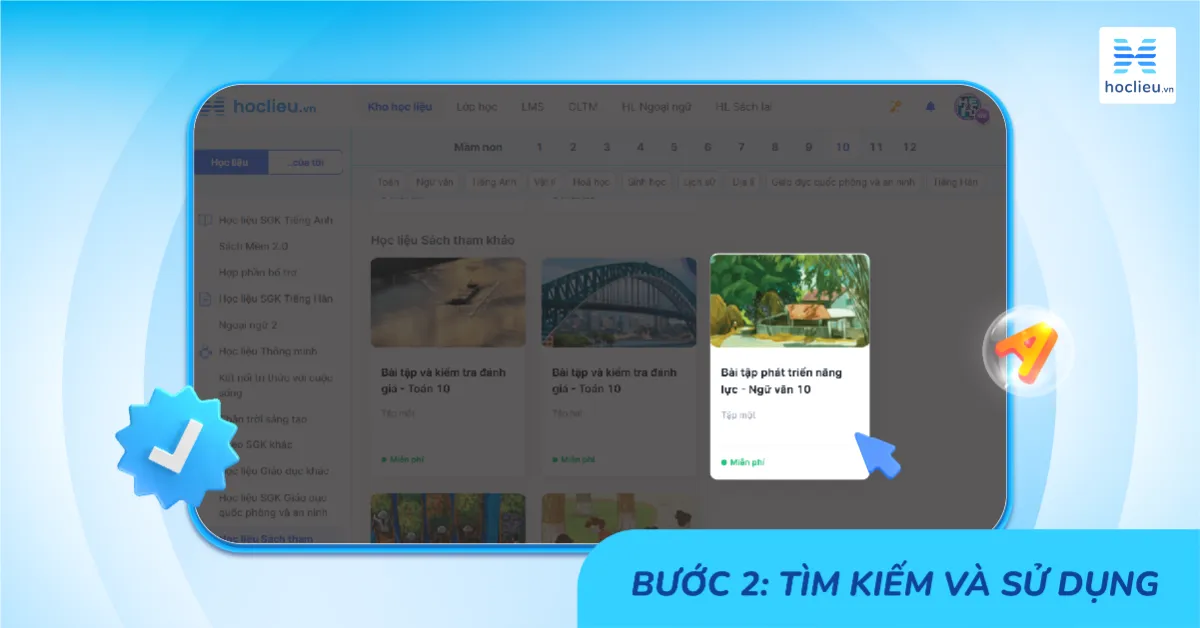Open Học liệu SGK Tiếng Anh in sidebar

276,220
